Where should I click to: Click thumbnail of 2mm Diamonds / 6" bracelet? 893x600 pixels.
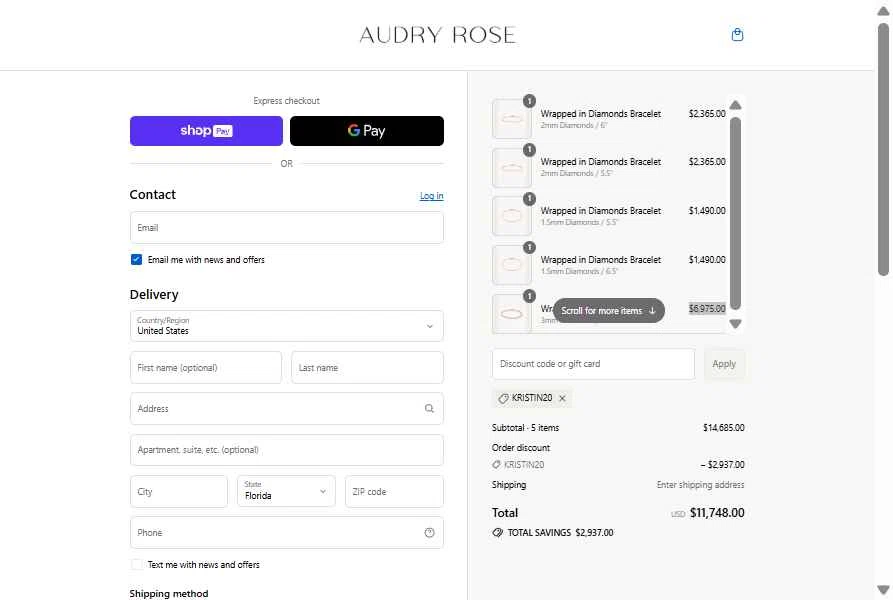[511, 119]
